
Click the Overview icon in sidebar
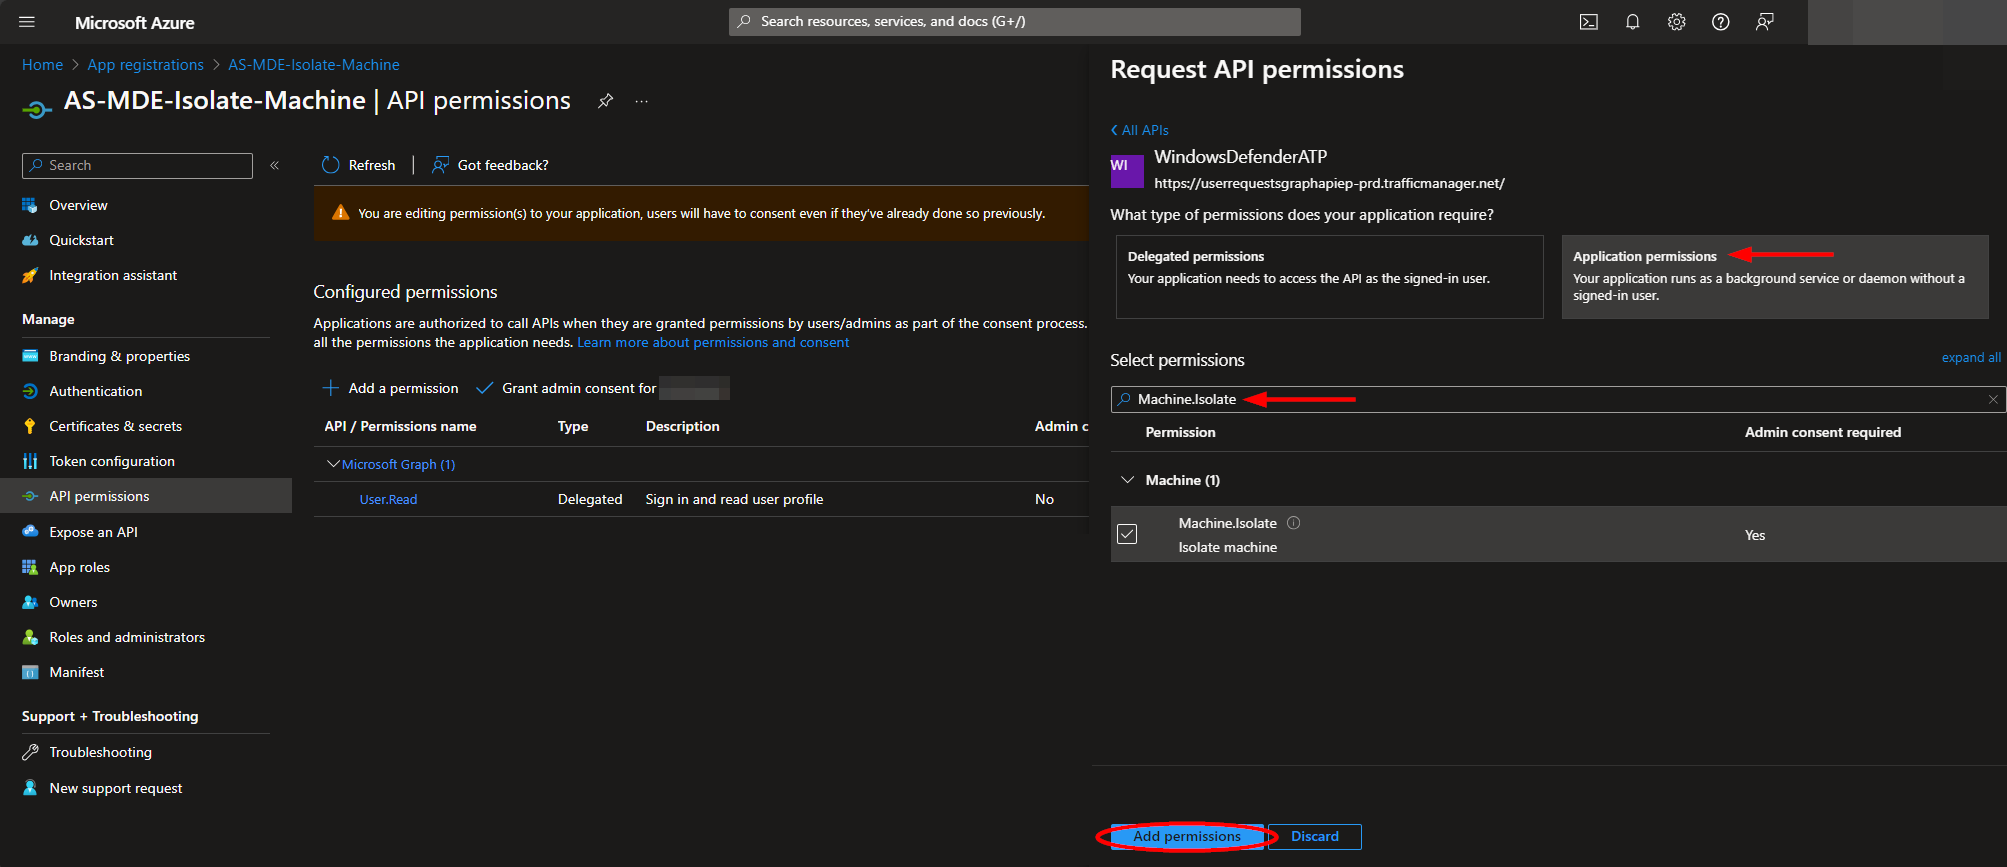coord(30,205)
